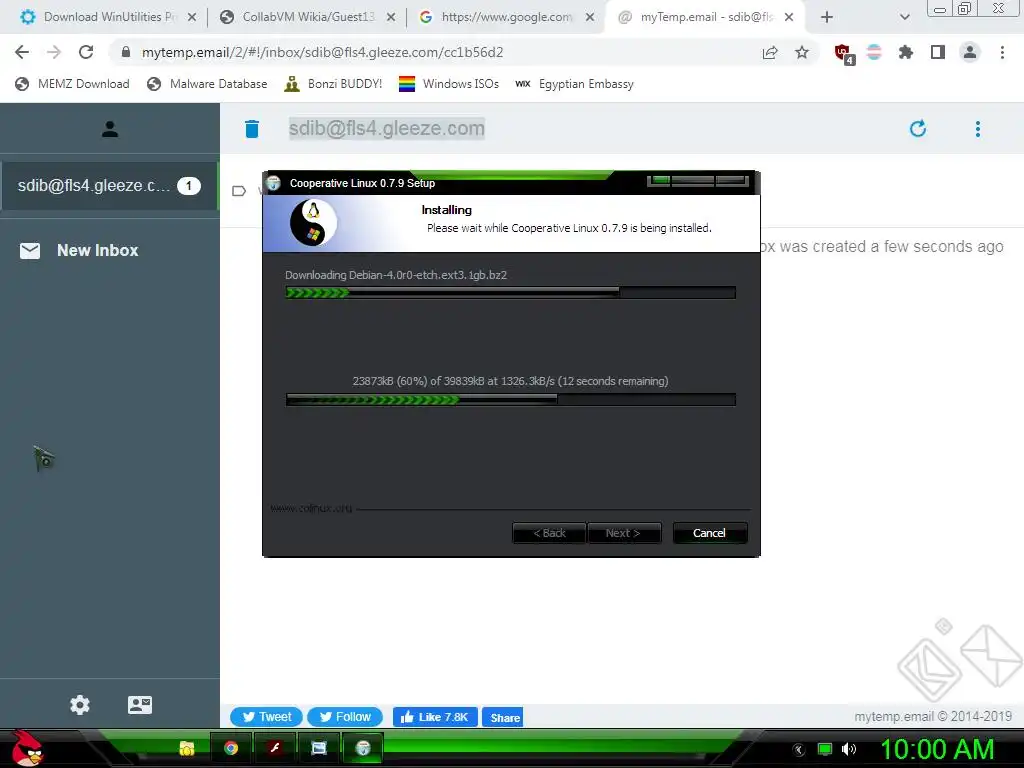Image resolution: width=1024 pixels, height=768 pixels.
Task: Click the Facebook Like 7.8K button
Action: click(435, 716)
